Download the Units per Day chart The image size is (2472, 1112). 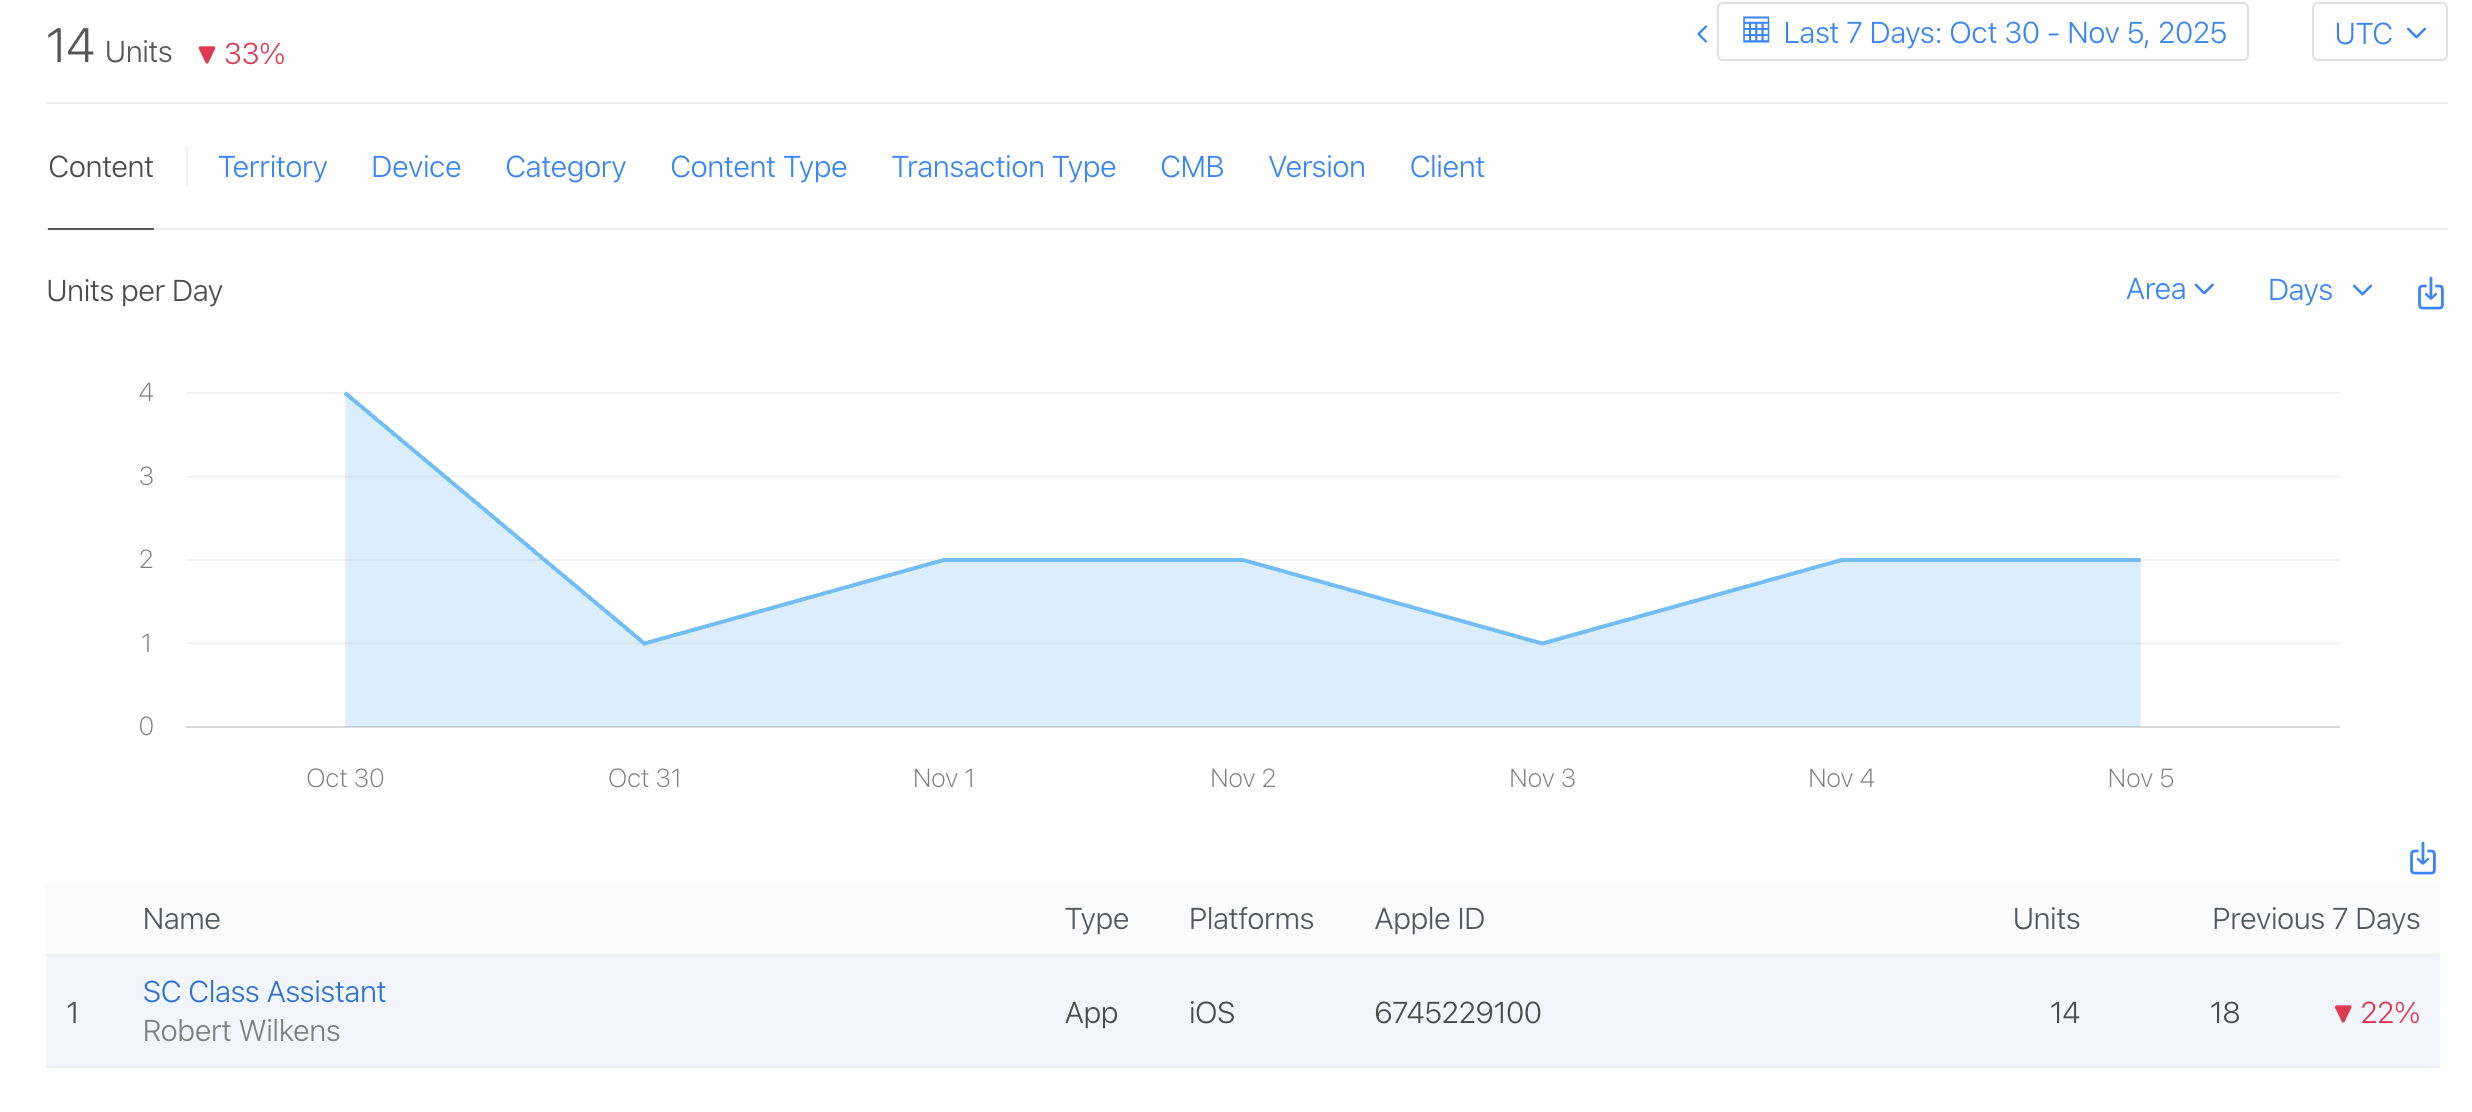coord(2430,293)
